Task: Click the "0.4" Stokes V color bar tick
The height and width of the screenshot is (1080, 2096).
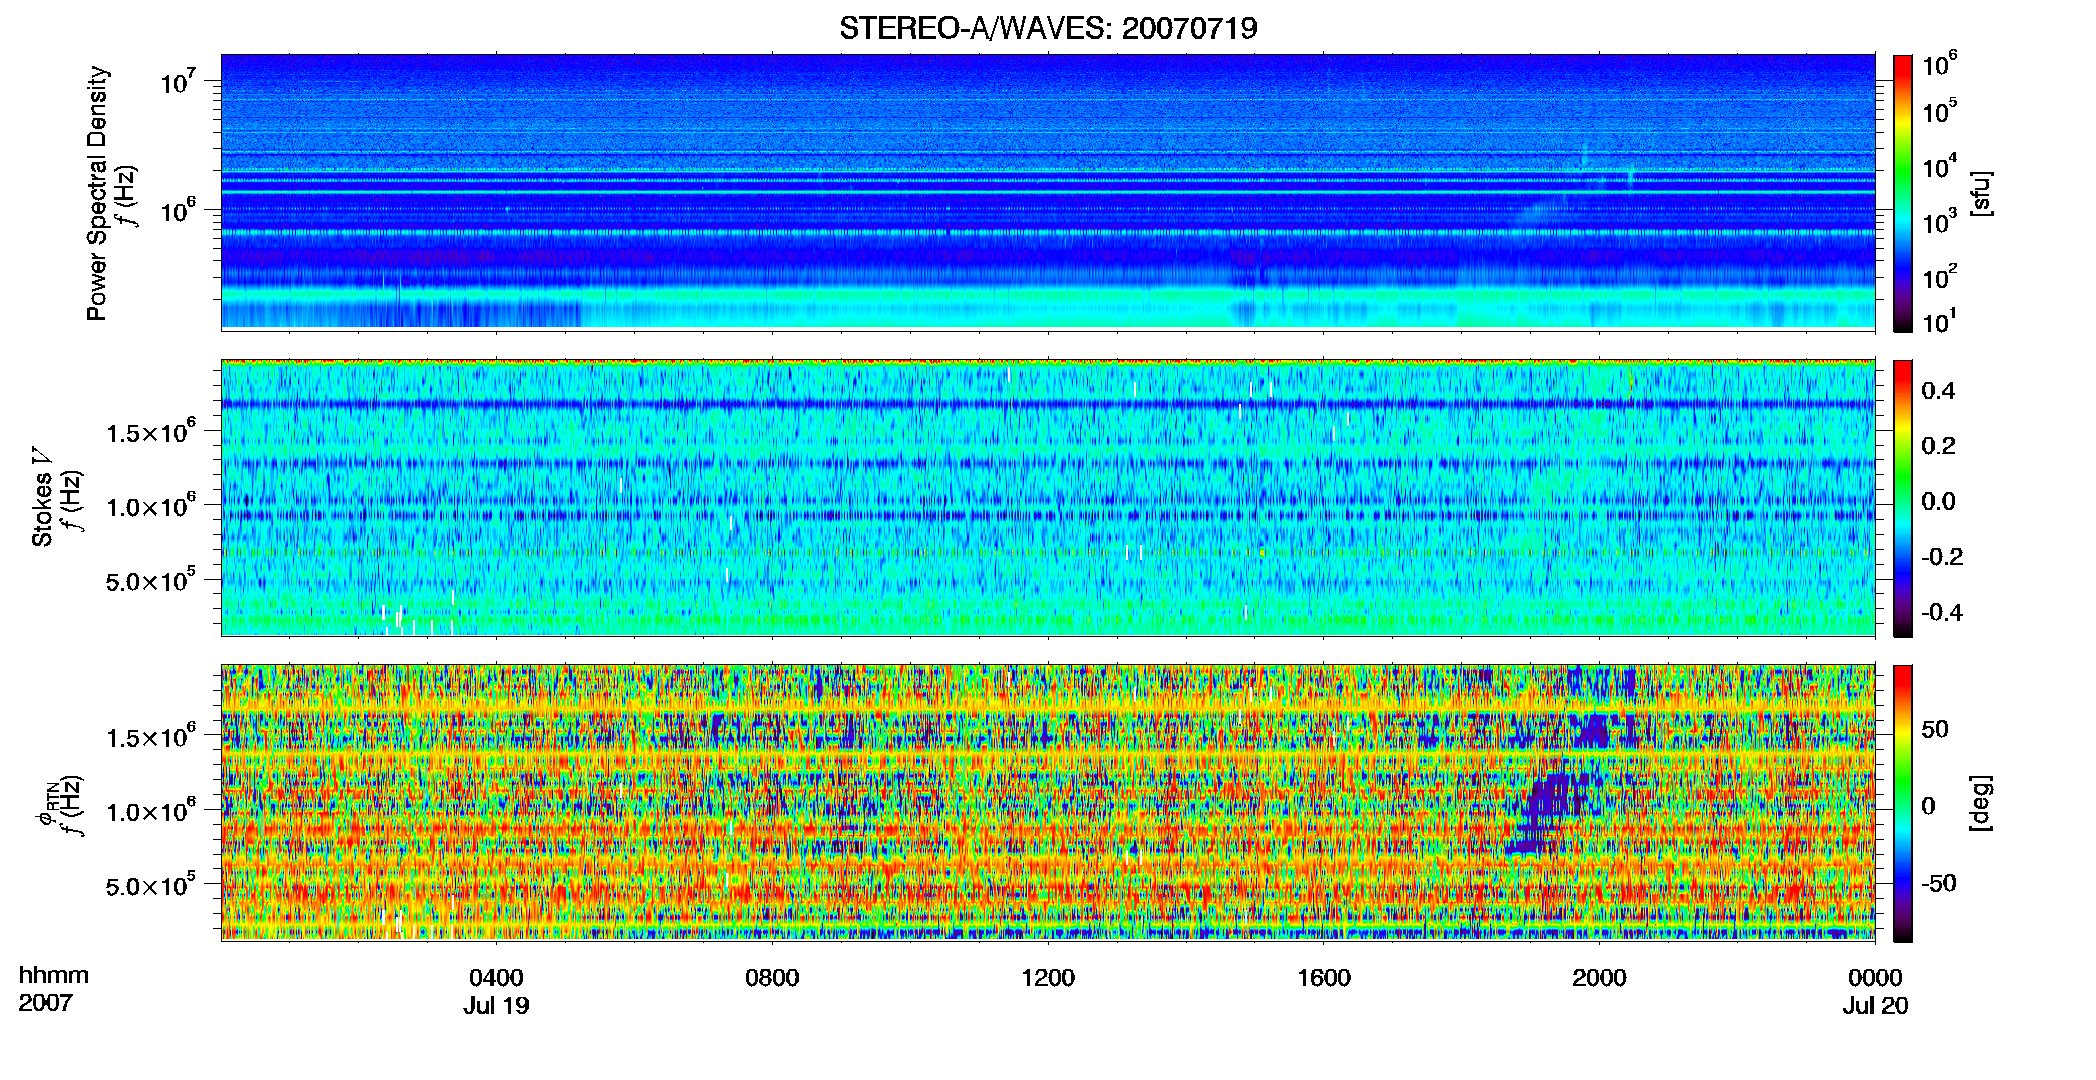Action: pos(1938,391)
